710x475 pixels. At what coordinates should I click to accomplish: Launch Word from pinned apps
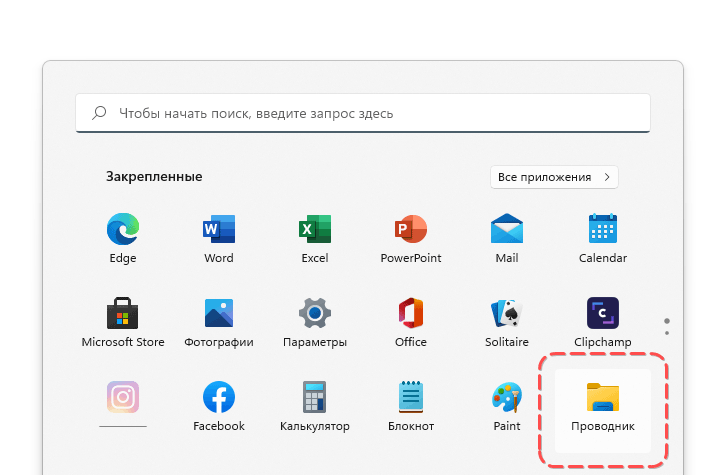click(x=219, y=238)
